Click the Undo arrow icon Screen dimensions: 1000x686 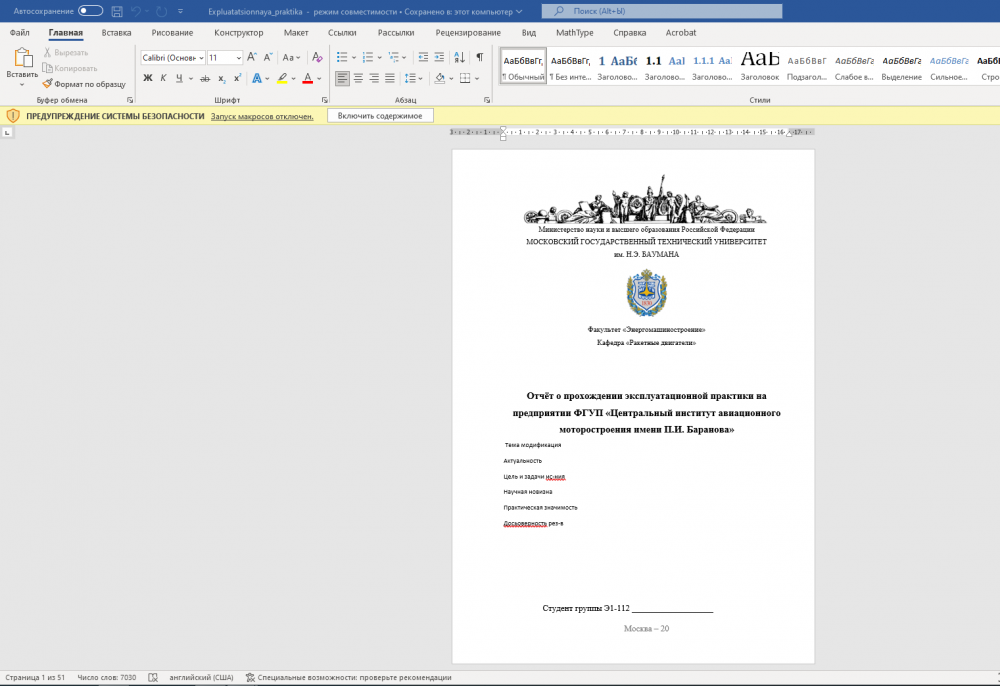(135, 11)
